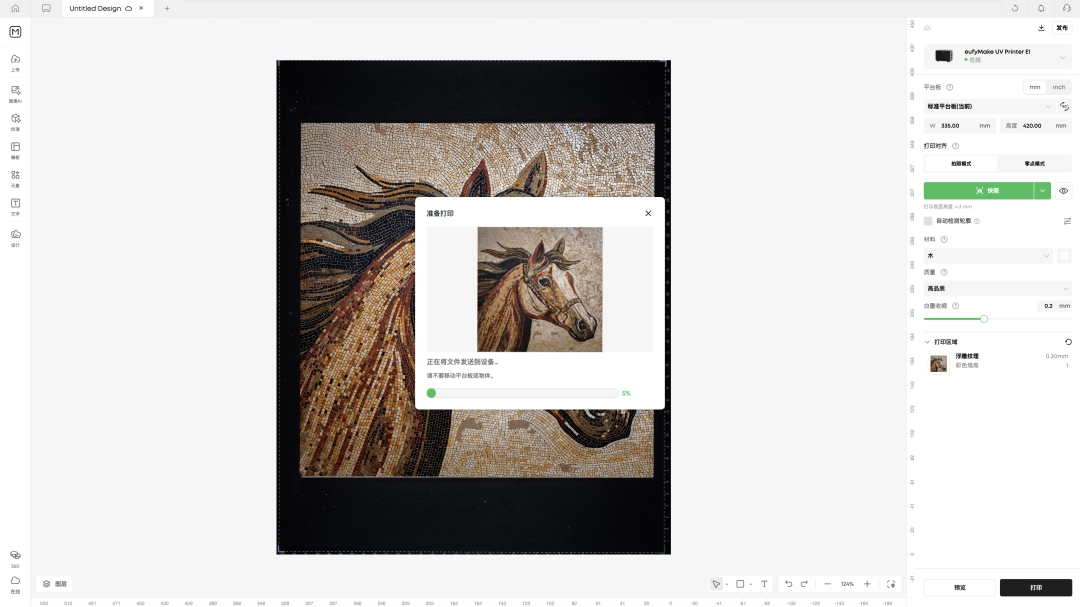Click the Publish (发布) button

(x=1062, y=28)
